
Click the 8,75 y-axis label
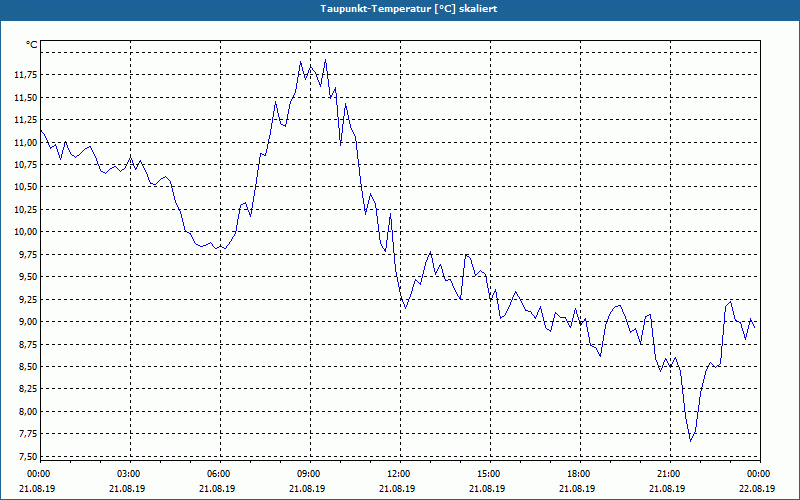point(28,344)
